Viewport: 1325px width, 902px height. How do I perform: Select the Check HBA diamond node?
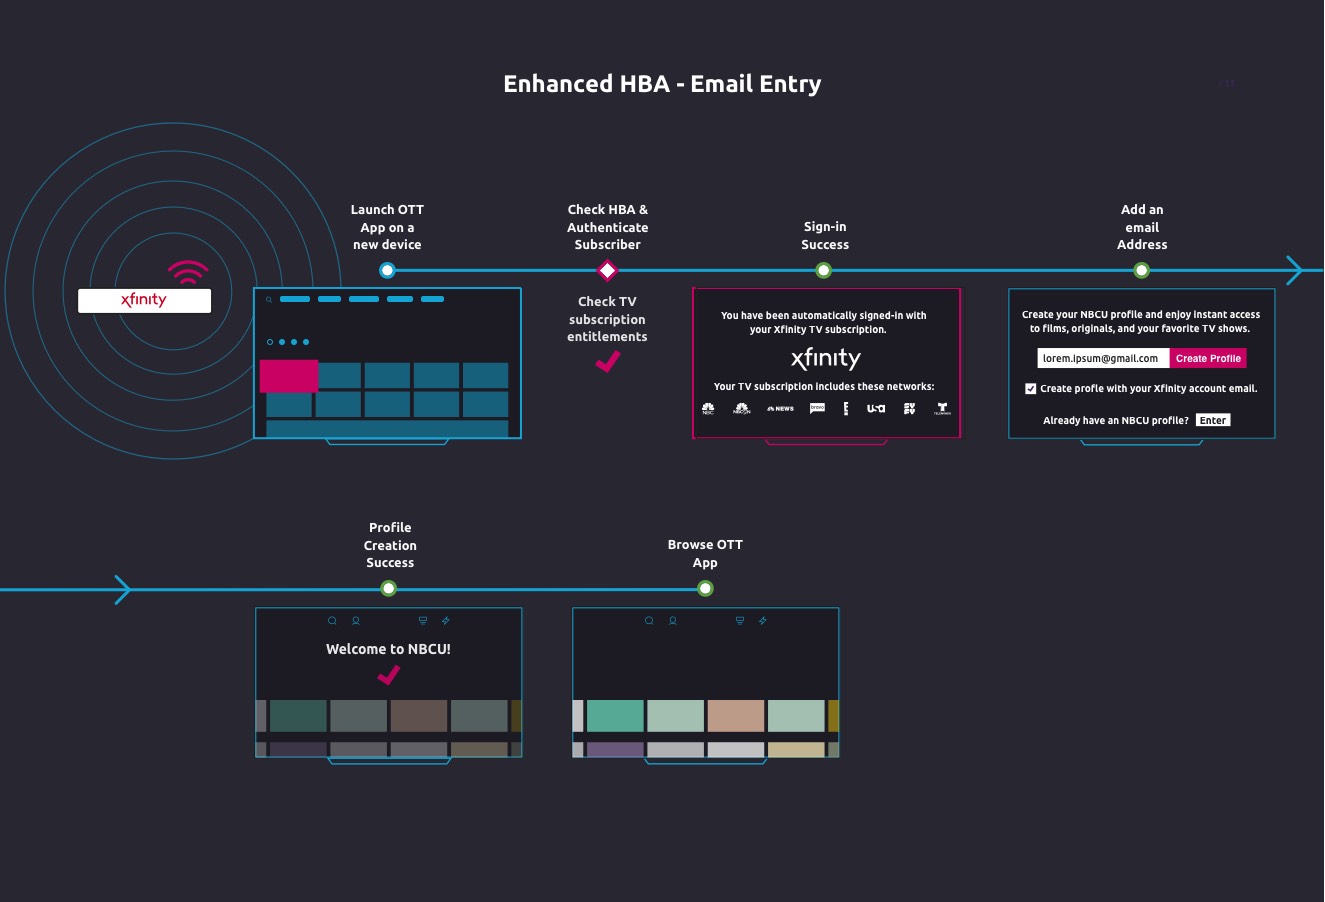pos(607,270)
